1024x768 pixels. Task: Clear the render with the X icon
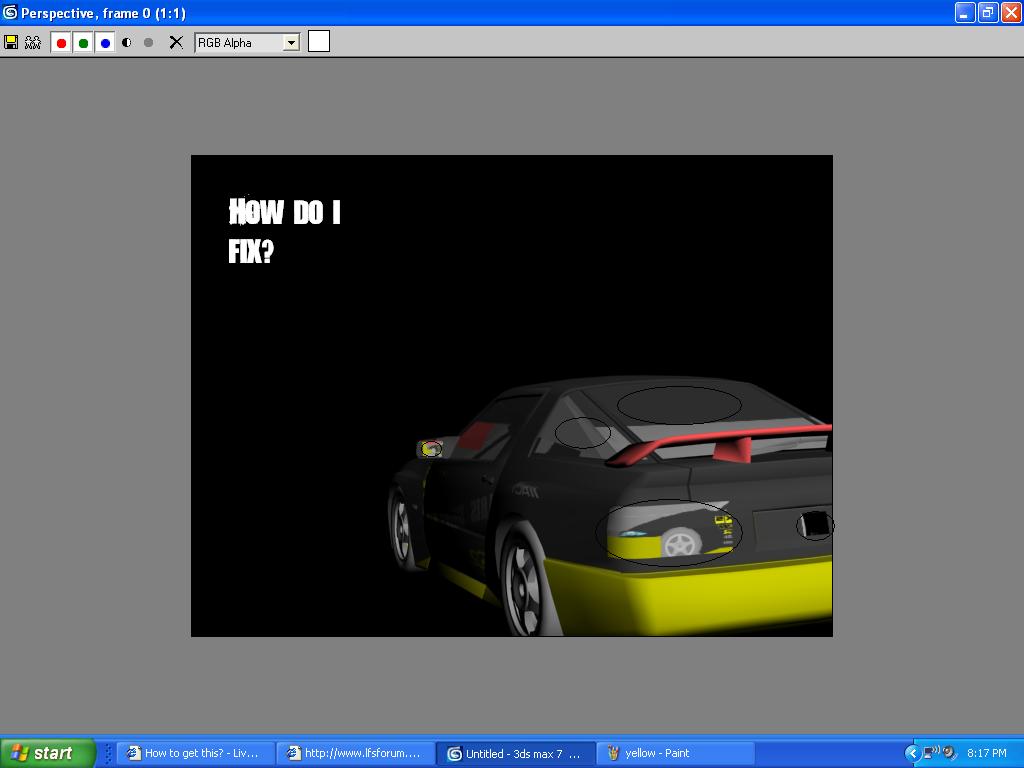(176, 42)
